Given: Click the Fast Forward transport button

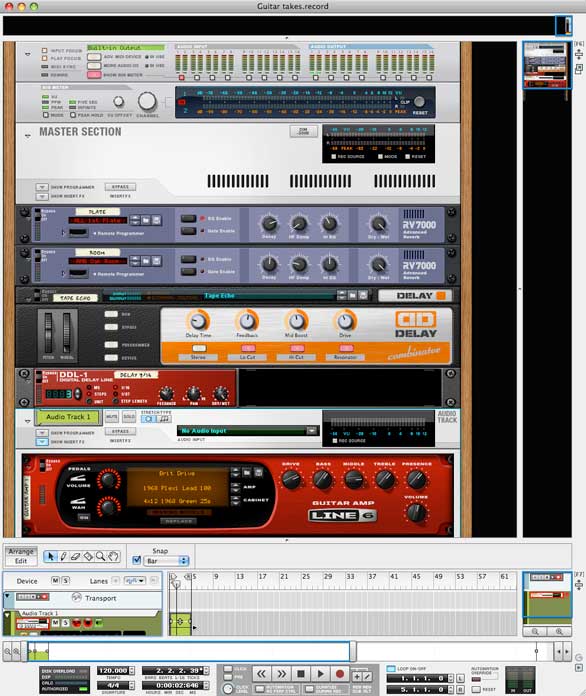Looking at the screenshot, I should click(281, 674).
